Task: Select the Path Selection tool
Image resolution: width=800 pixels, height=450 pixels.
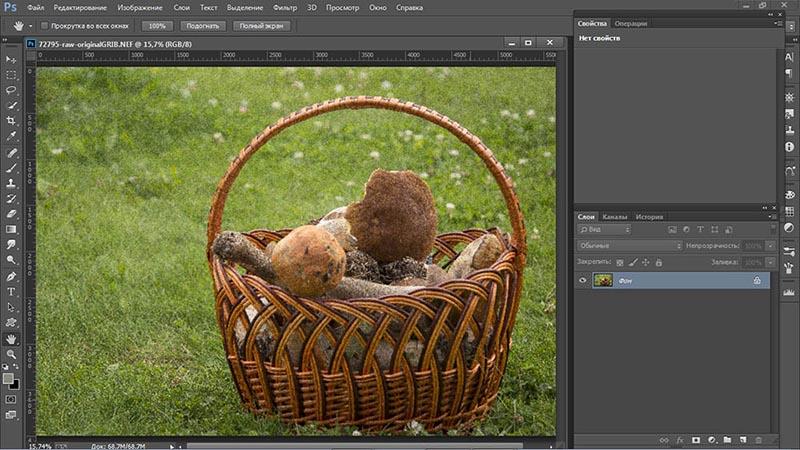Action: pyautogui.click(x=11, y=308)
